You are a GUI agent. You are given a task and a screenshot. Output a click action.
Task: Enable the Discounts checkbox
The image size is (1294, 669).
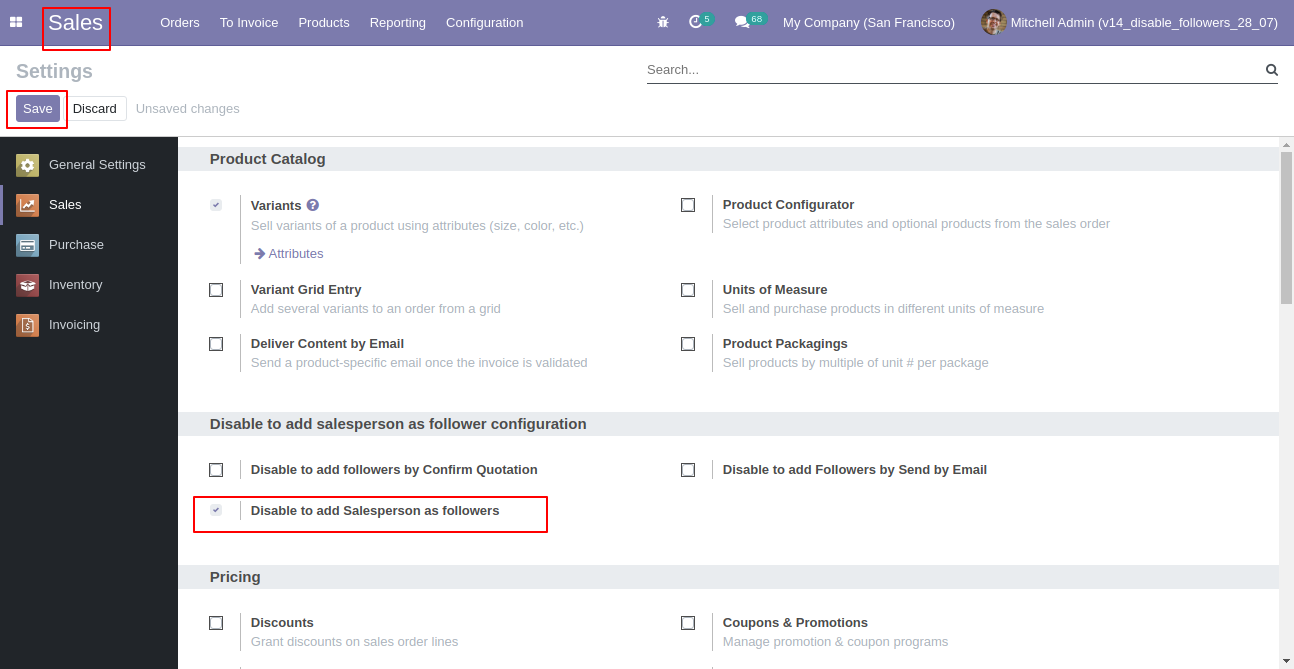click(x=216, y=623)
